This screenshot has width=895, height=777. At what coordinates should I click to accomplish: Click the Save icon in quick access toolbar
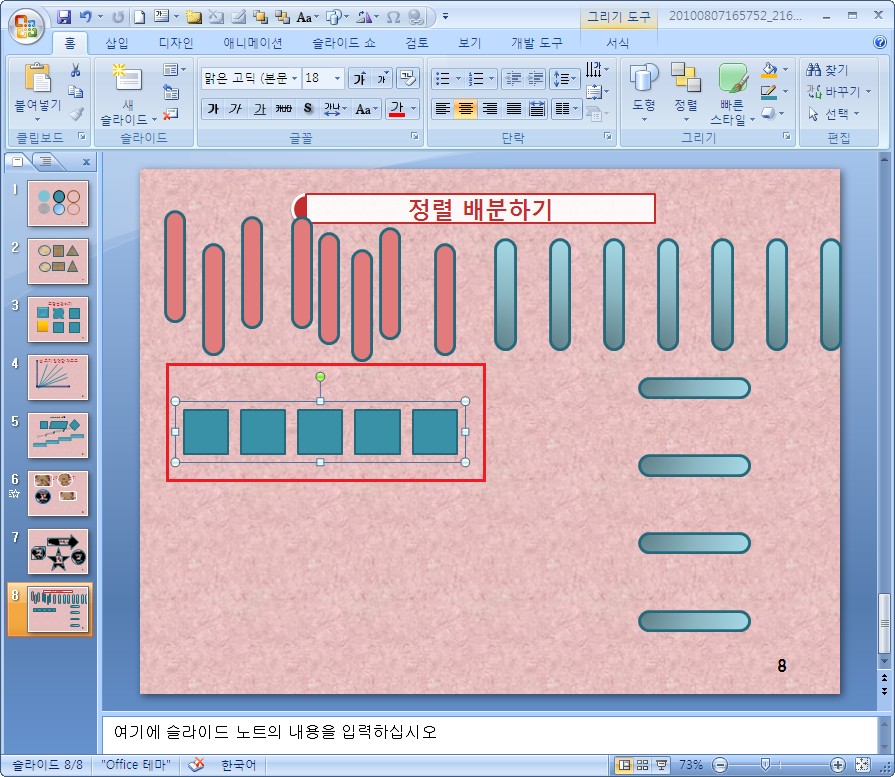coord(65,17)
